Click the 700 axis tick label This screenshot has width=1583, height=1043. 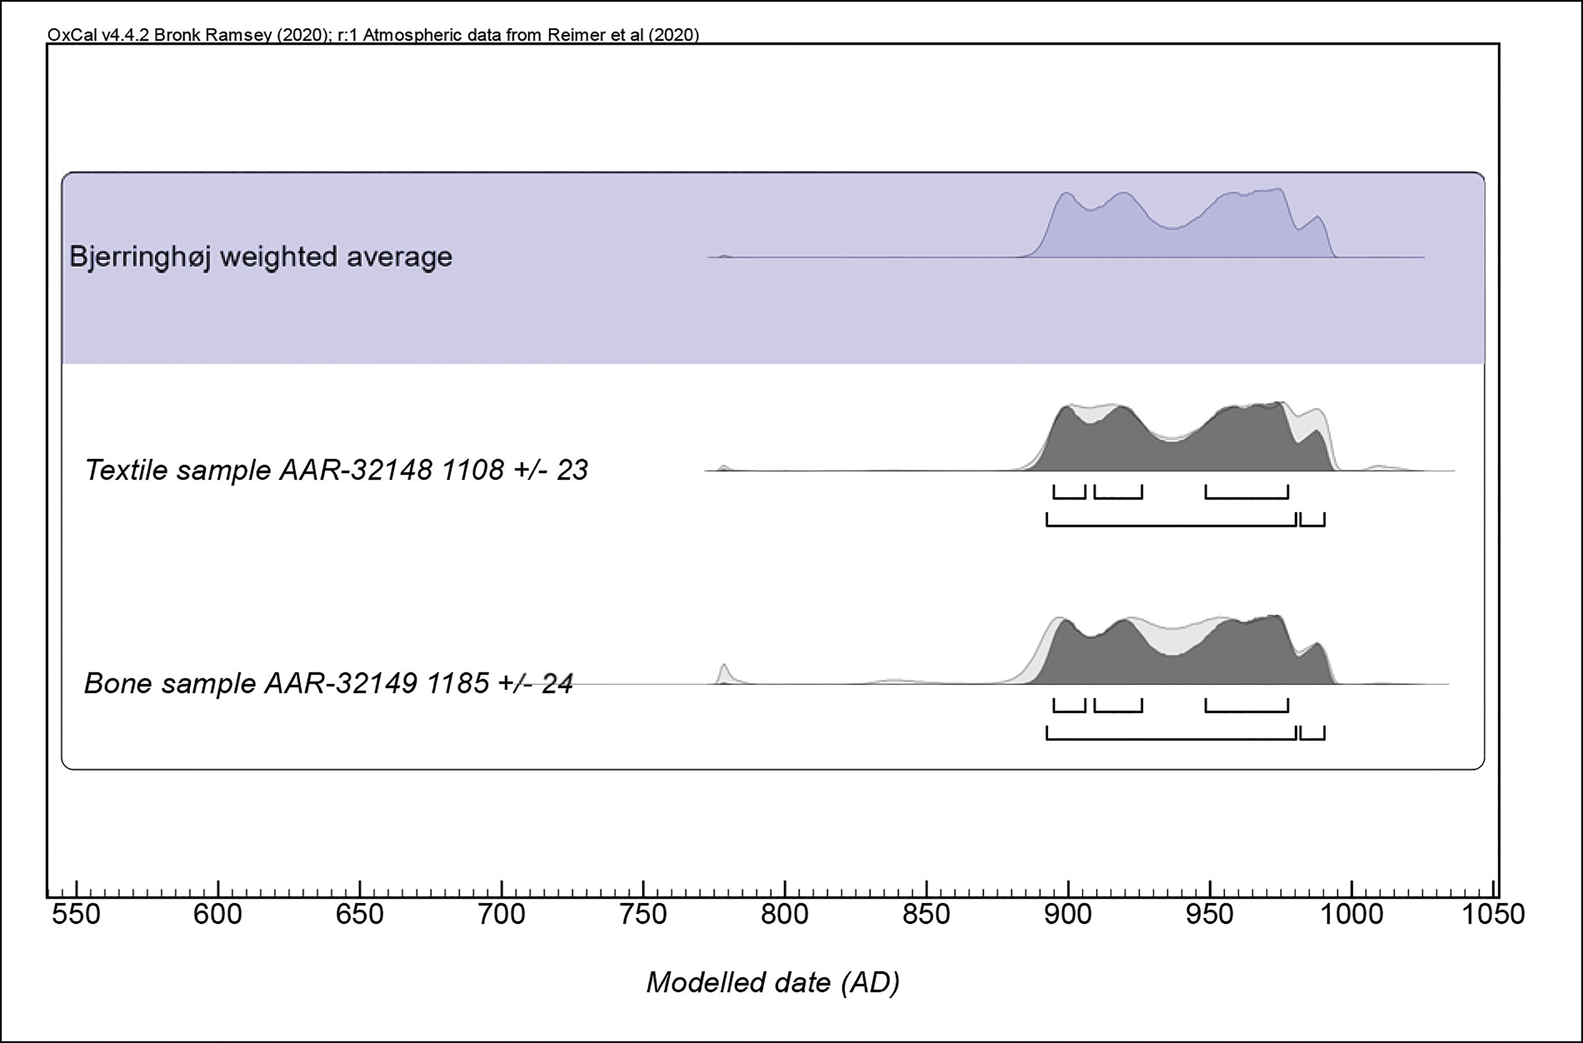(501, 914)
